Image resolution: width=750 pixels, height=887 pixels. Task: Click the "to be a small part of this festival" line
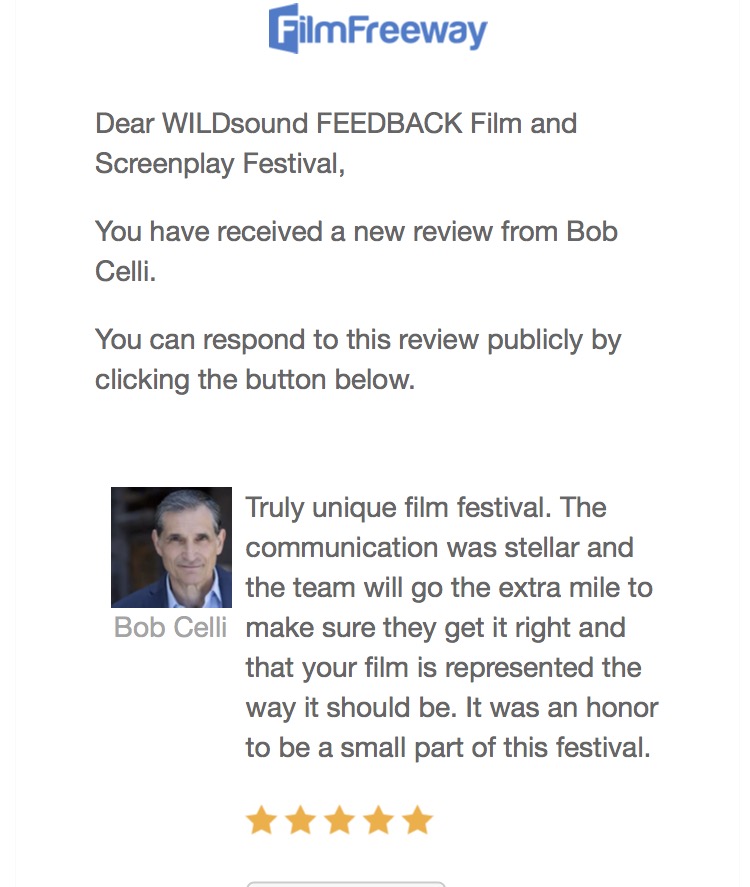click(448, 748)
